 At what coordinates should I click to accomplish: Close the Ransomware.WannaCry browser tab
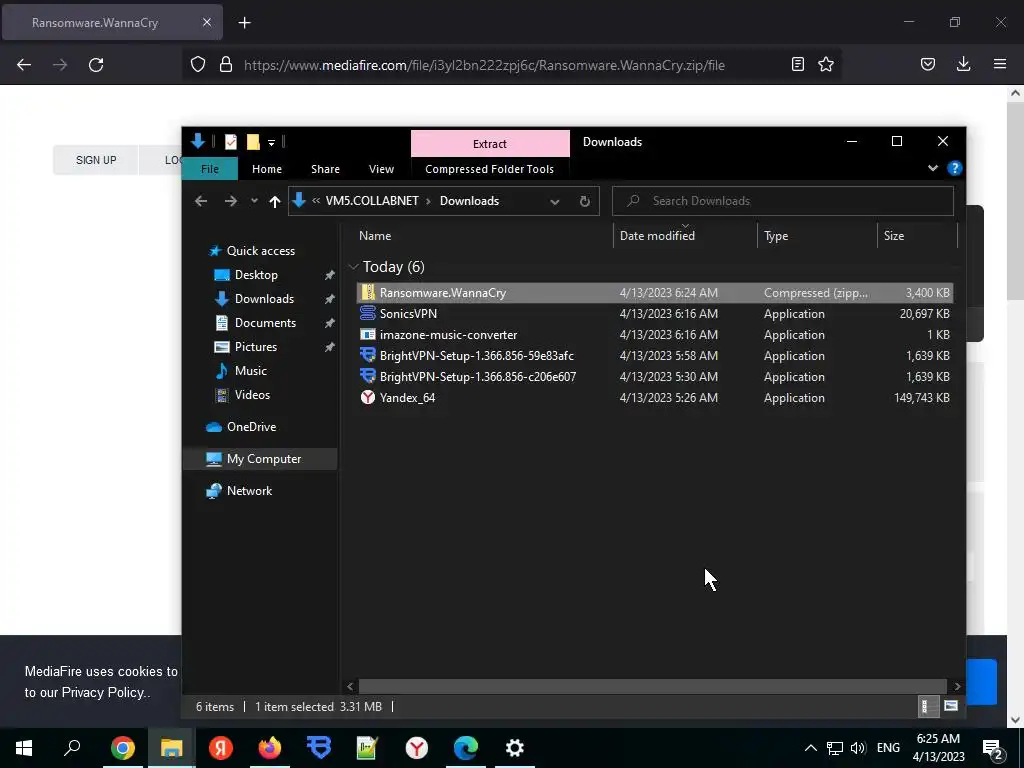207,22
